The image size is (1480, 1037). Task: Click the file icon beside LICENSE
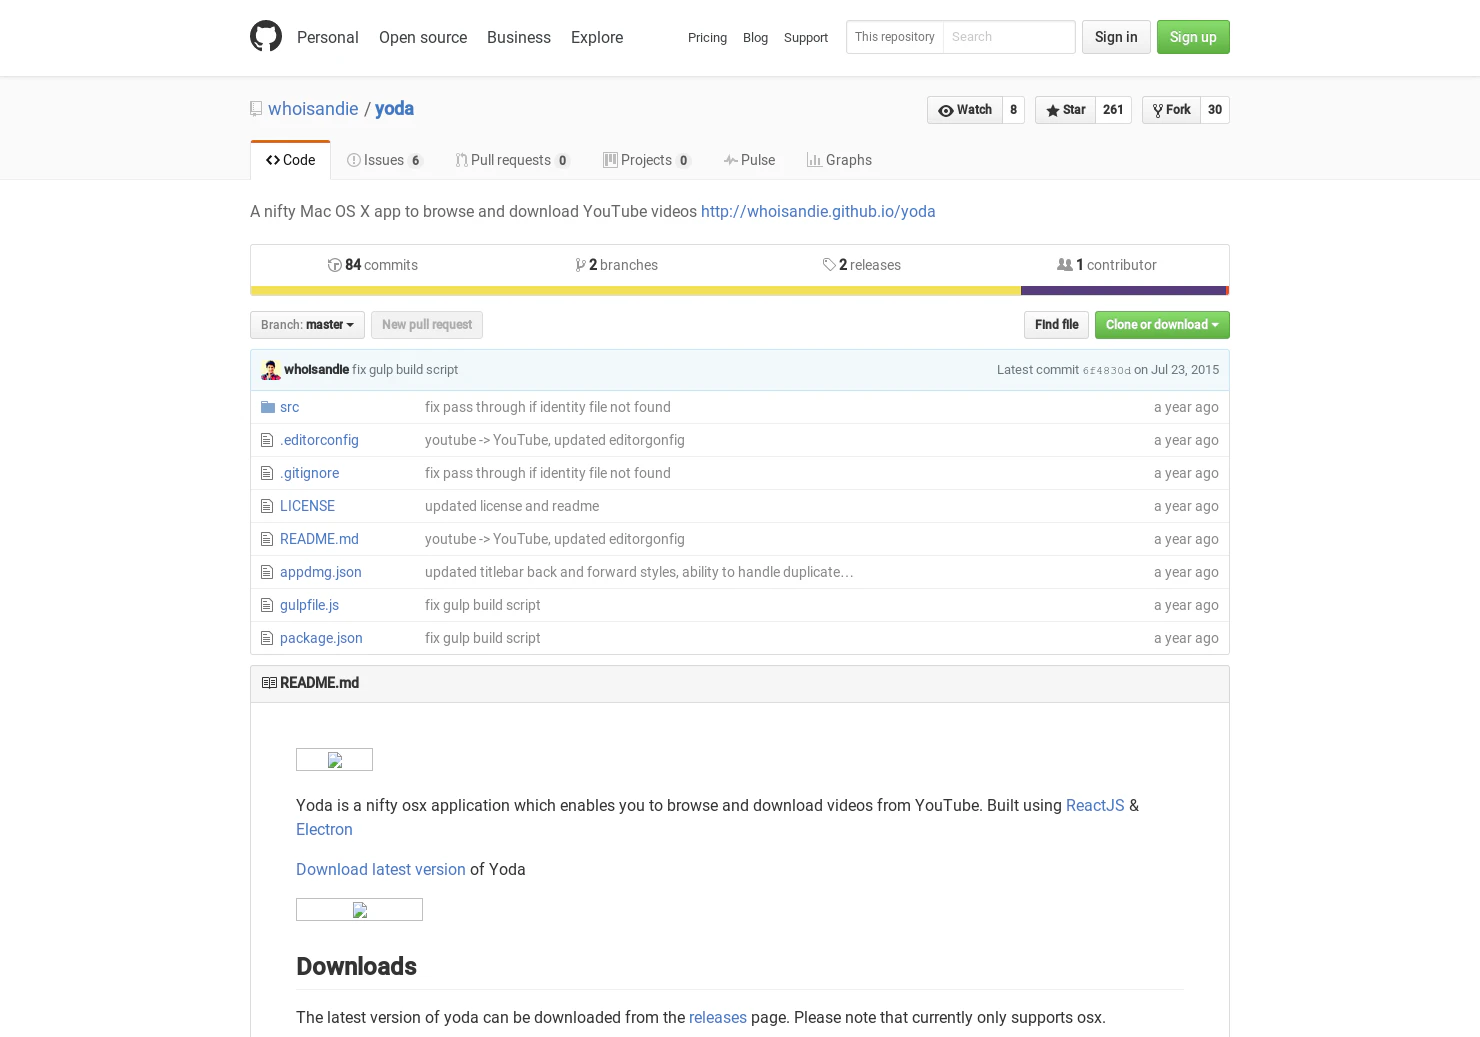267,506
